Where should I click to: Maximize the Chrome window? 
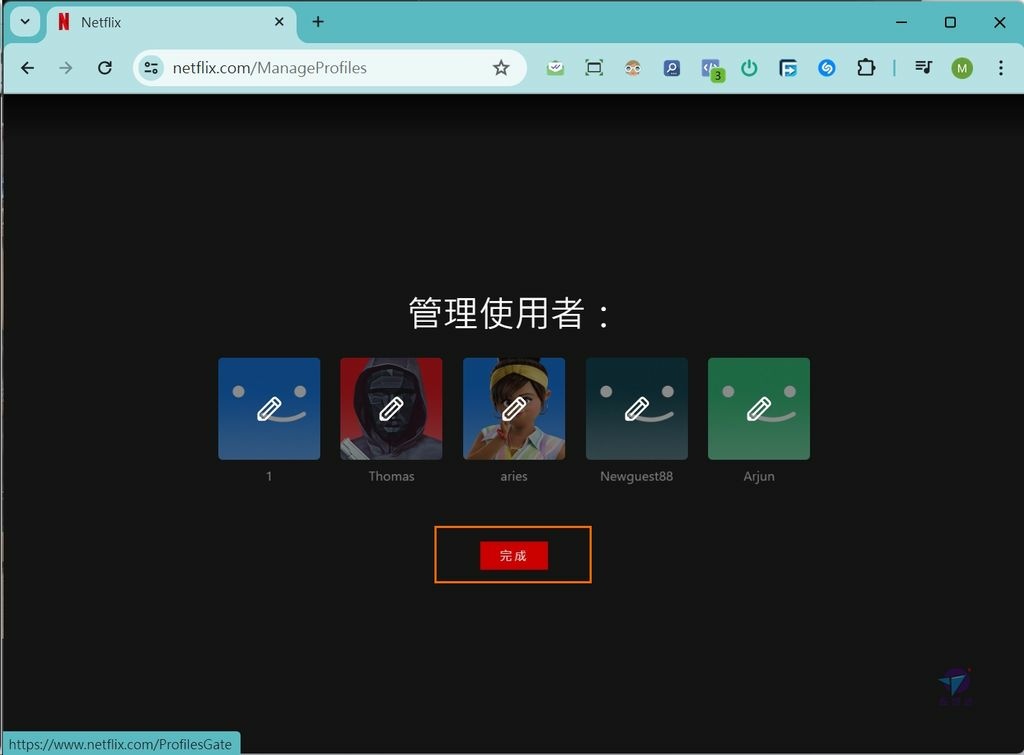point(950,22)
